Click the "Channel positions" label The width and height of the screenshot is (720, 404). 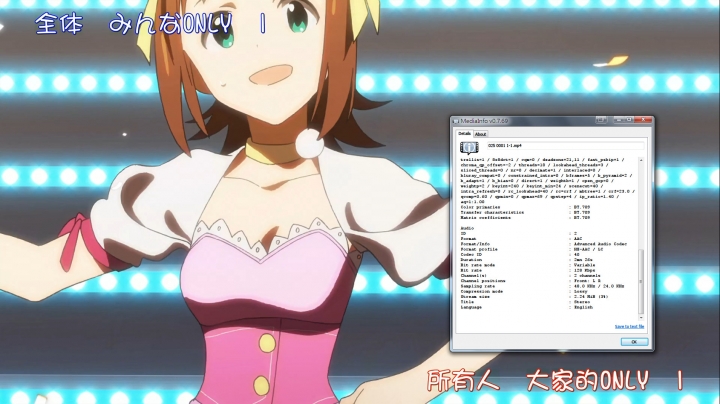pos(483,281)
